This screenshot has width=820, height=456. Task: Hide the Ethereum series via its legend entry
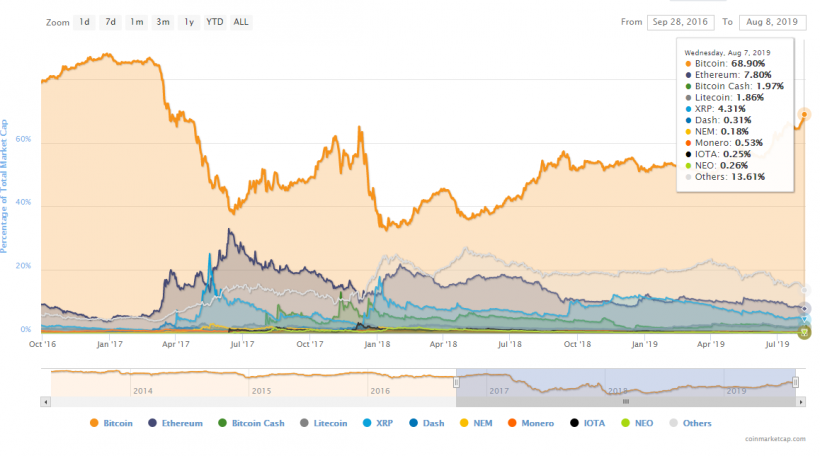click(x=176, y=423)
